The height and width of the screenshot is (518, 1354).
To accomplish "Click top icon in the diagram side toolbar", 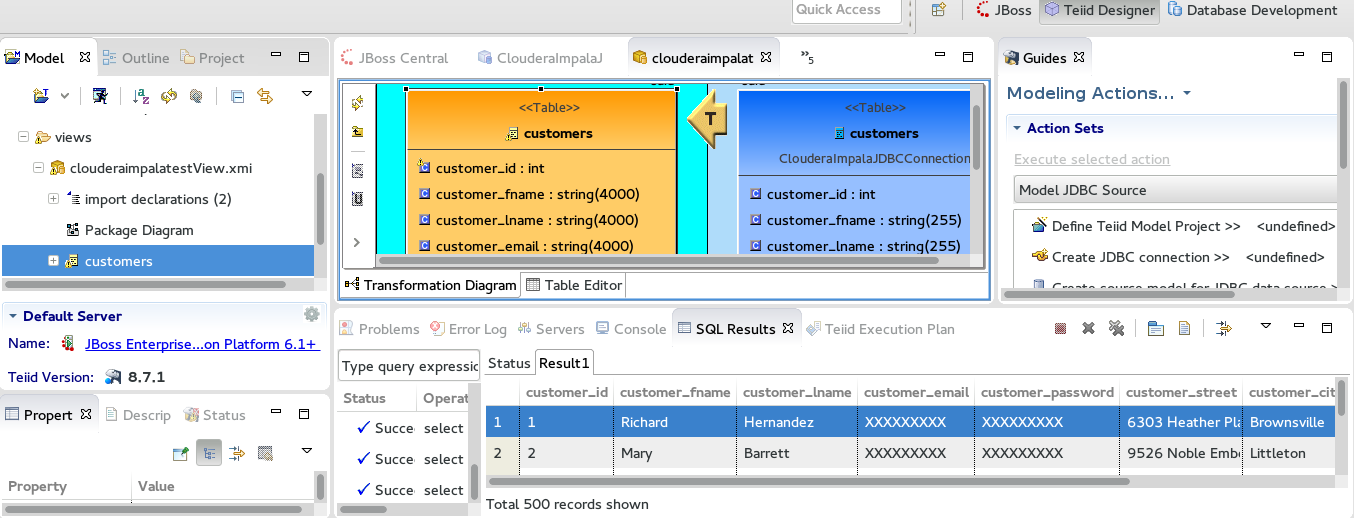I will [x=357, y=102].
